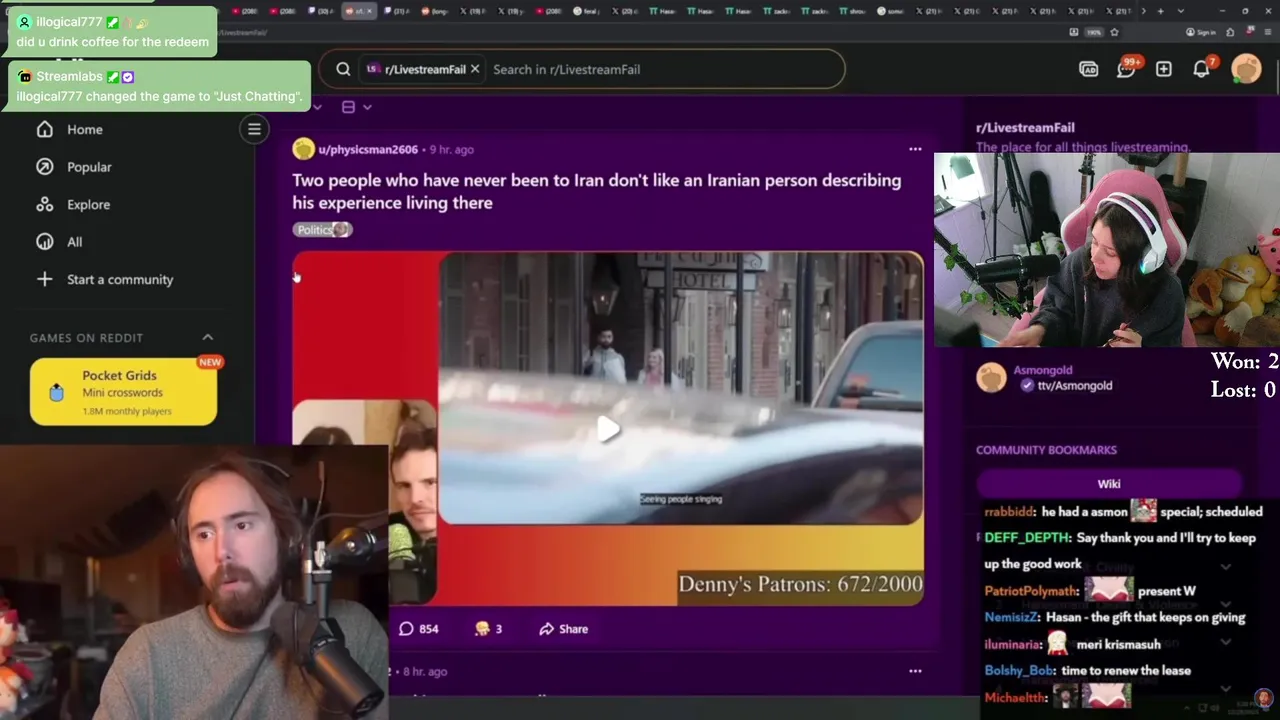The width and height of the screenshot is (1280, 720).
Task: Collapse the sidebar with hamburger button
Action: (254, 129)
